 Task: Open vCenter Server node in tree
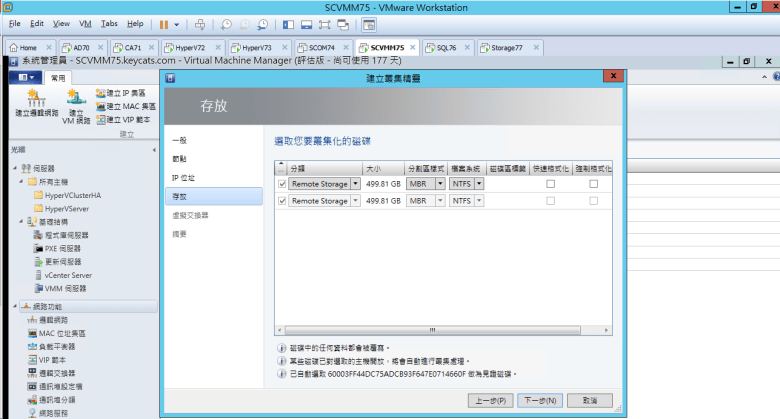pos(68,275)
